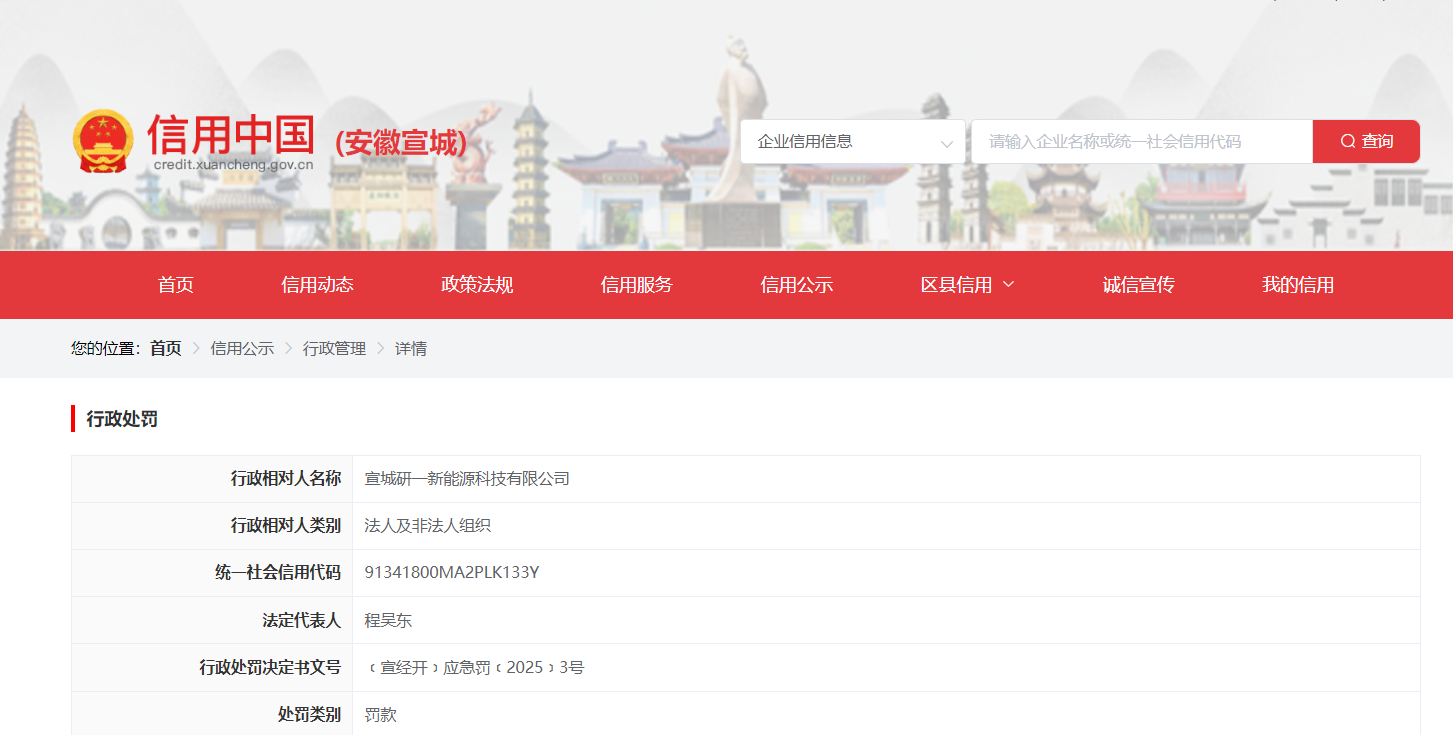The image size is (1453, 735).
Task: Click the 首页 breadcrumb link
Action: (x=166, y=349)
